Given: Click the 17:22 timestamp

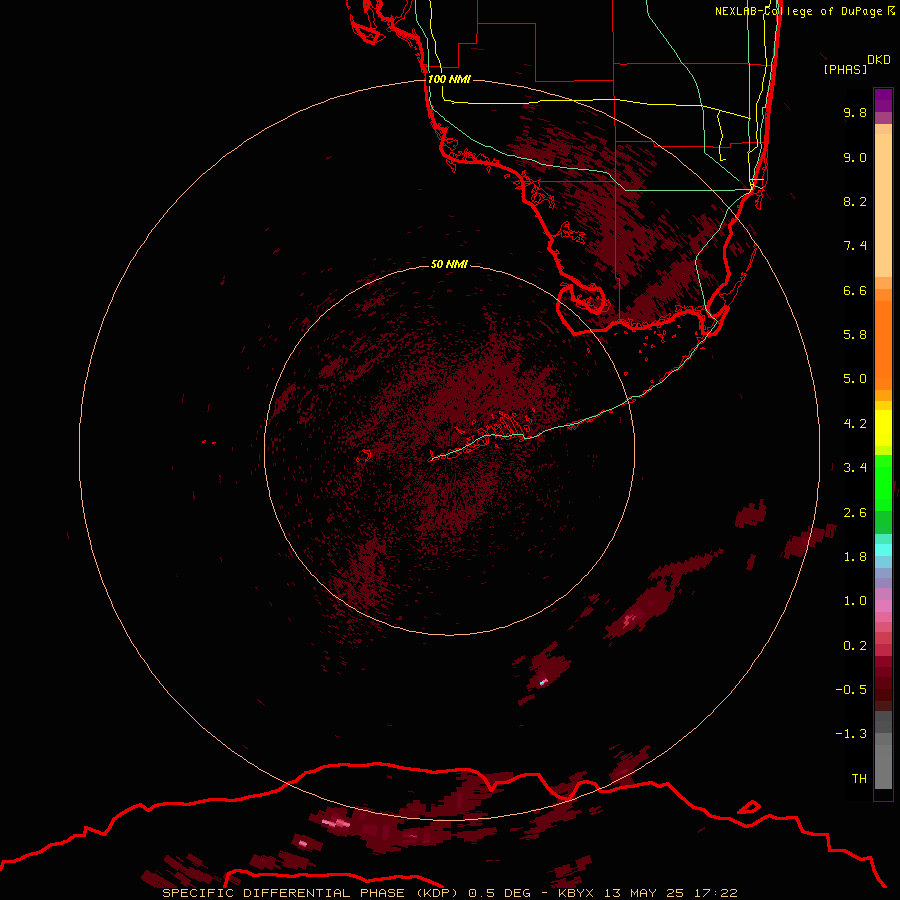Looking at the screenshot, I should 715,893.
